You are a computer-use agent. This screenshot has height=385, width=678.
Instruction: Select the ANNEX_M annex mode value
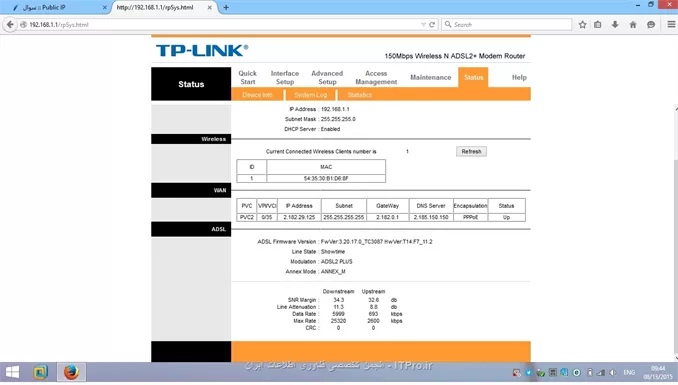(x=333, y=272)
